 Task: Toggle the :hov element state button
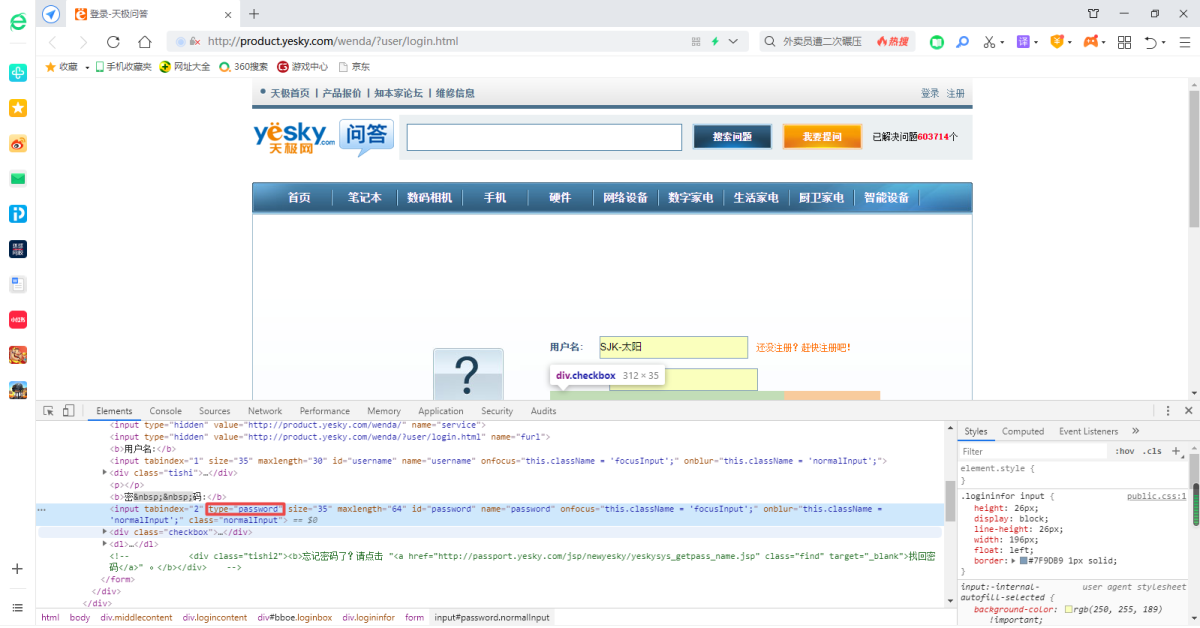tap(1124, 452)
